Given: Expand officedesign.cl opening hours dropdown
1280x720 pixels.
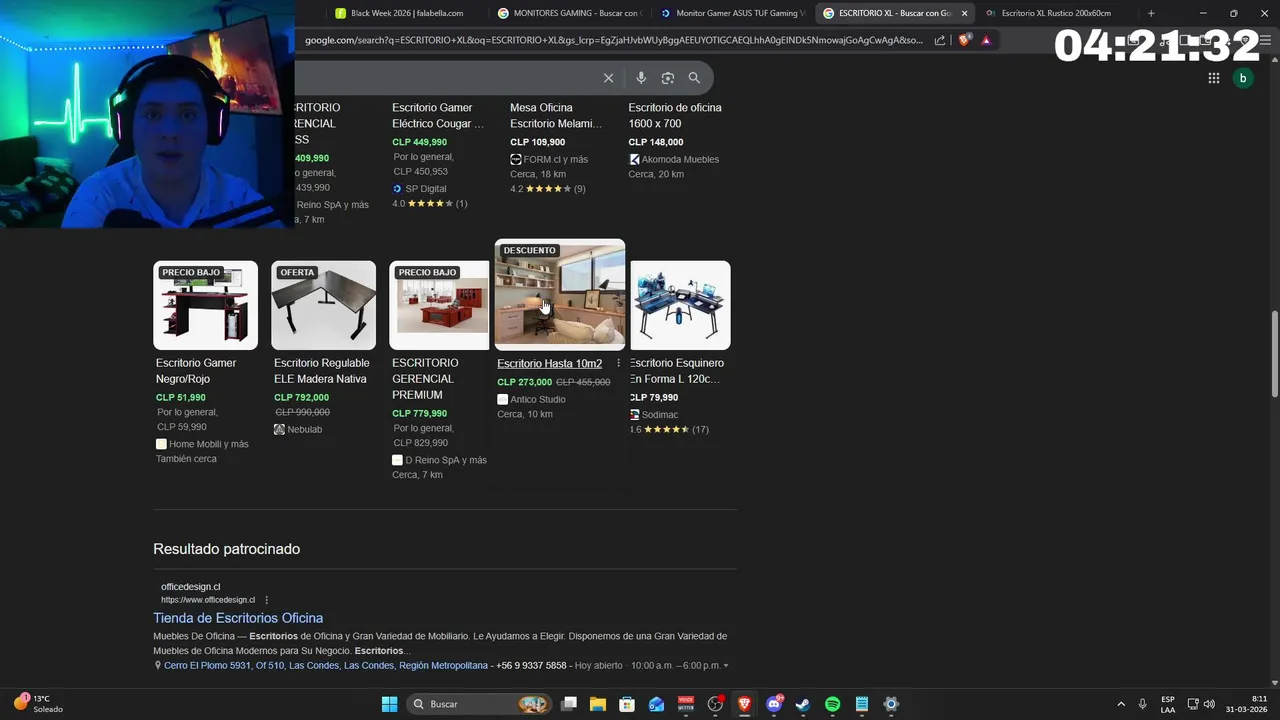Looking at the screenshot, I should (x=726, y=666).
